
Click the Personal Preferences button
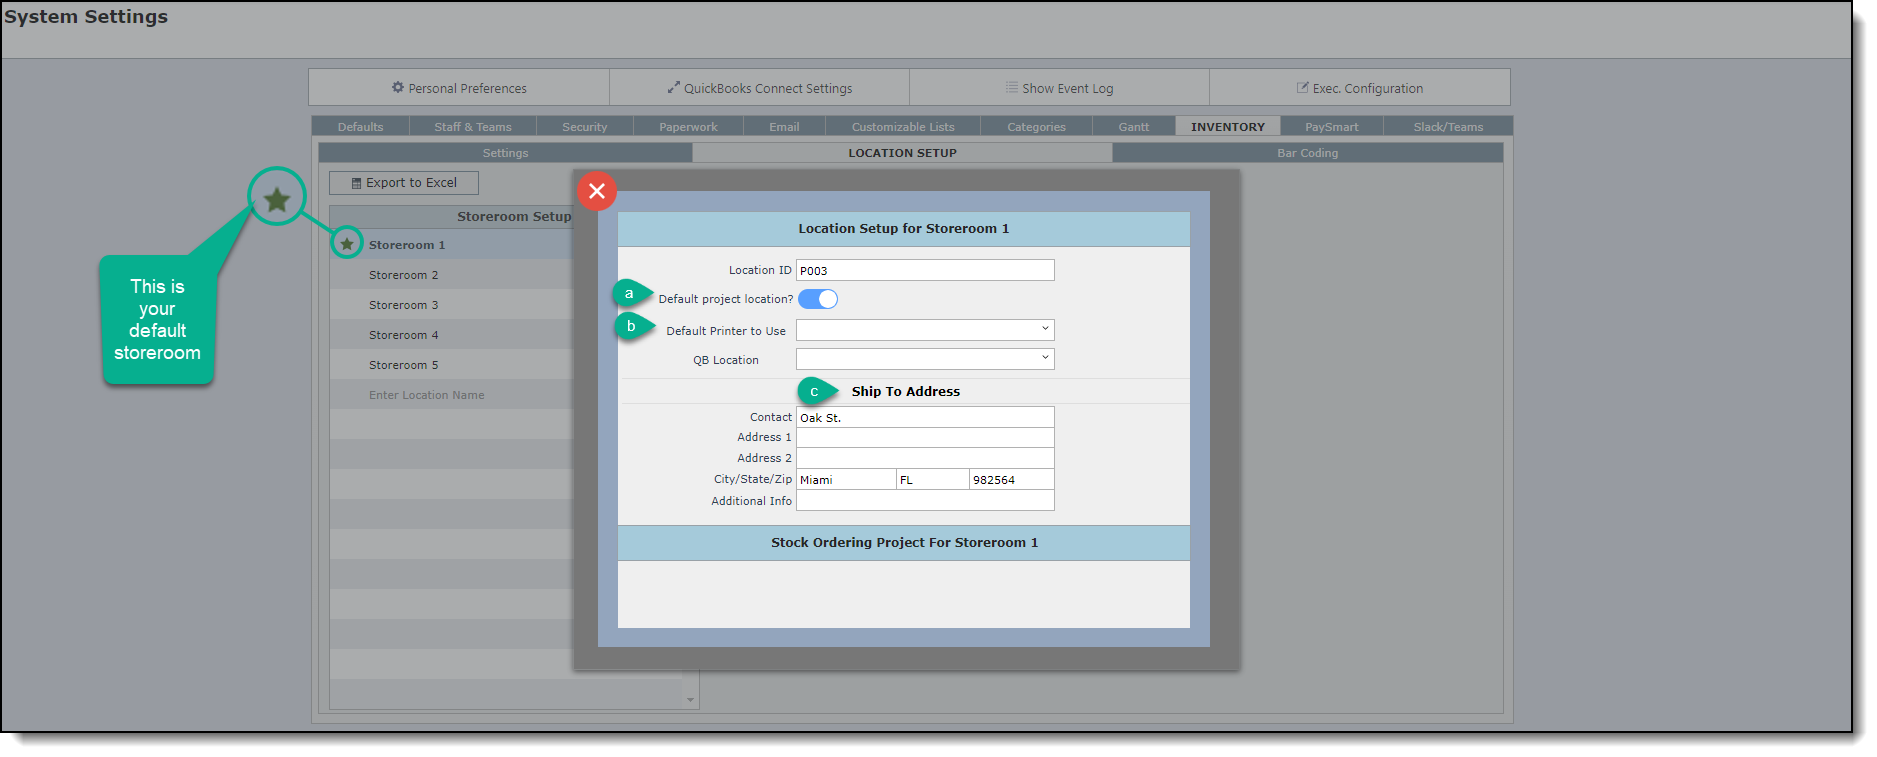pos(459,88)
